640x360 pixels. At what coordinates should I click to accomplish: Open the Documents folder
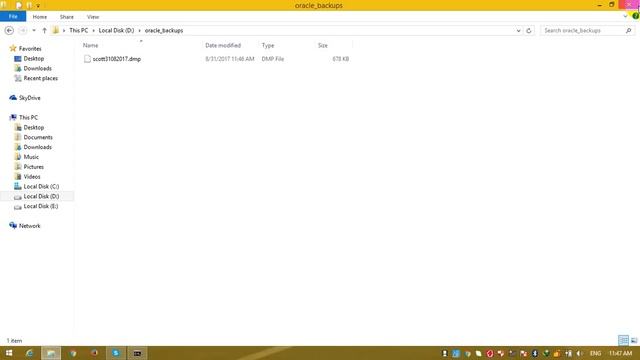38,138
